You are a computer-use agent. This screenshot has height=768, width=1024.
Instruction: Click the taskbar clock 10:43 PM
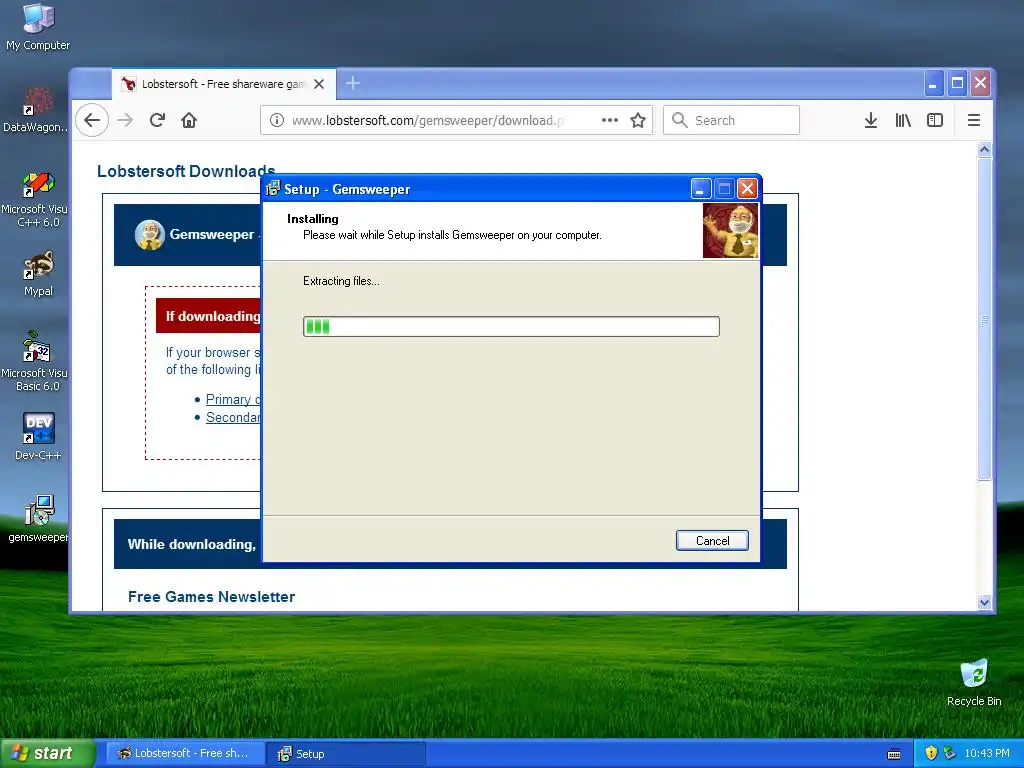coord(987,754)
